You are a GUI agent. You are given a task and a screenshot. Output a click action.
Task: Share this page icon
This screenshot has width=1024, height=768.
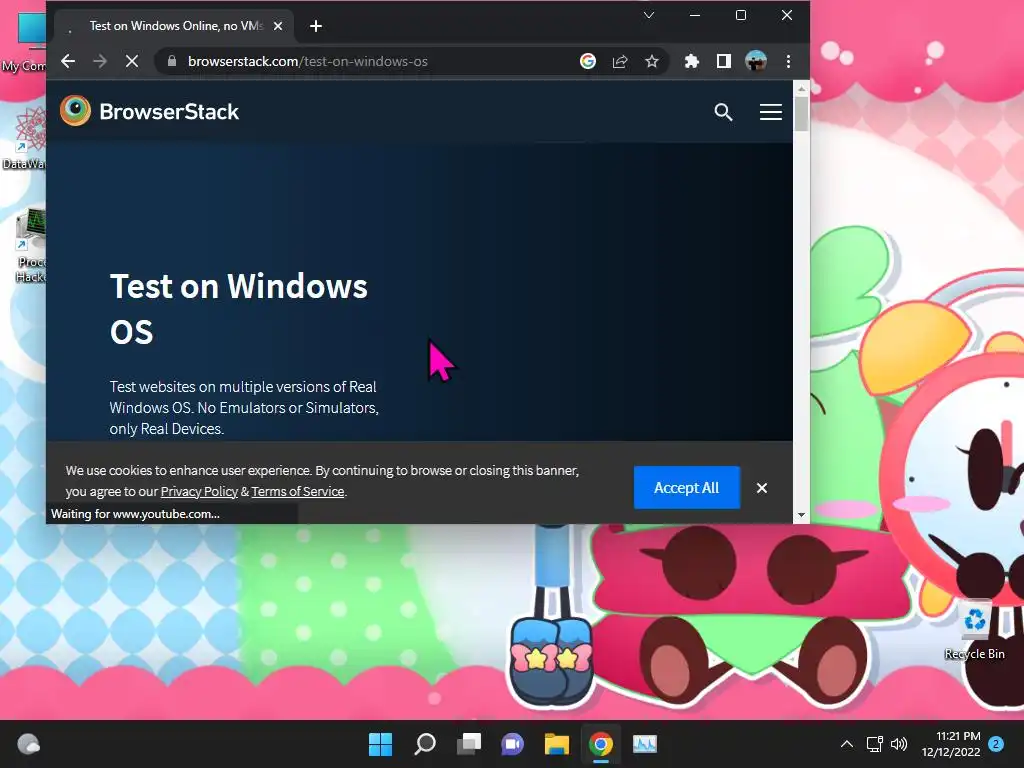[620, 61]
